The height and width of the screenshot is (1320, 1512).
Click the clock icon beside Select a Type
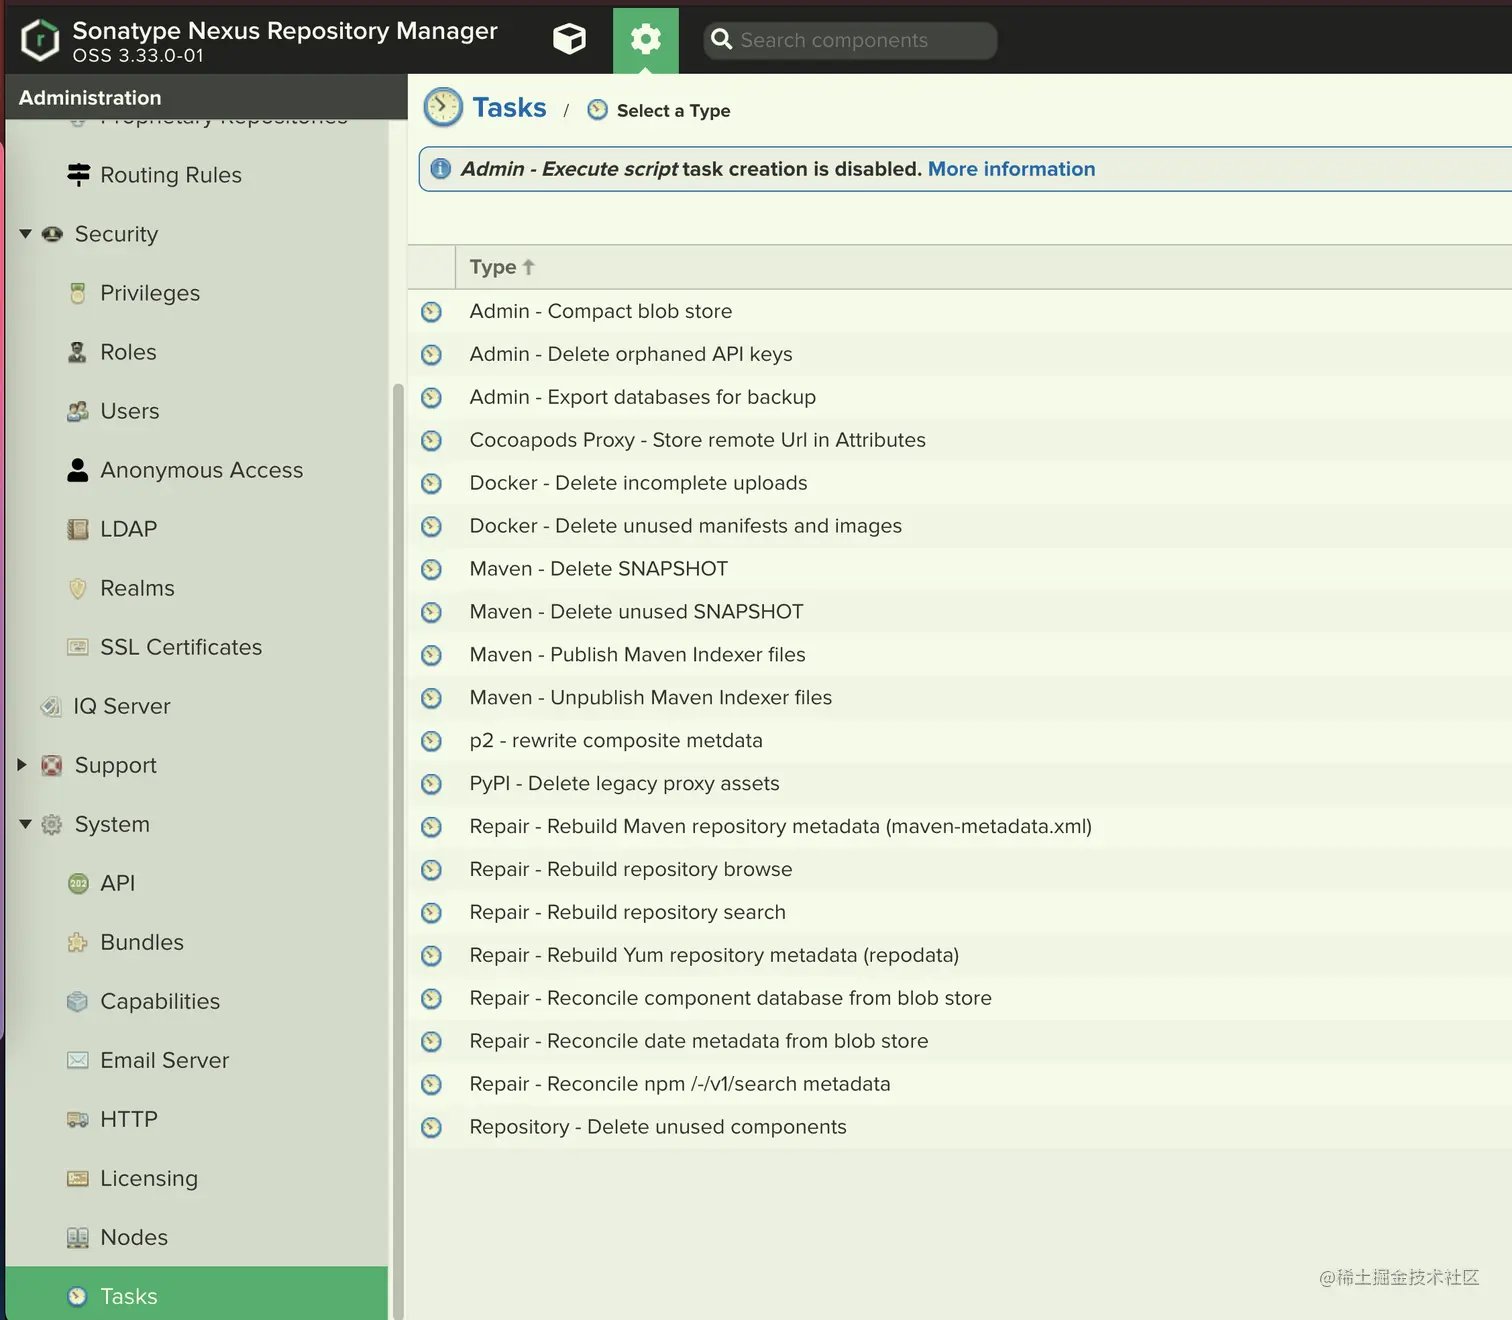click(x=597, y=110)
